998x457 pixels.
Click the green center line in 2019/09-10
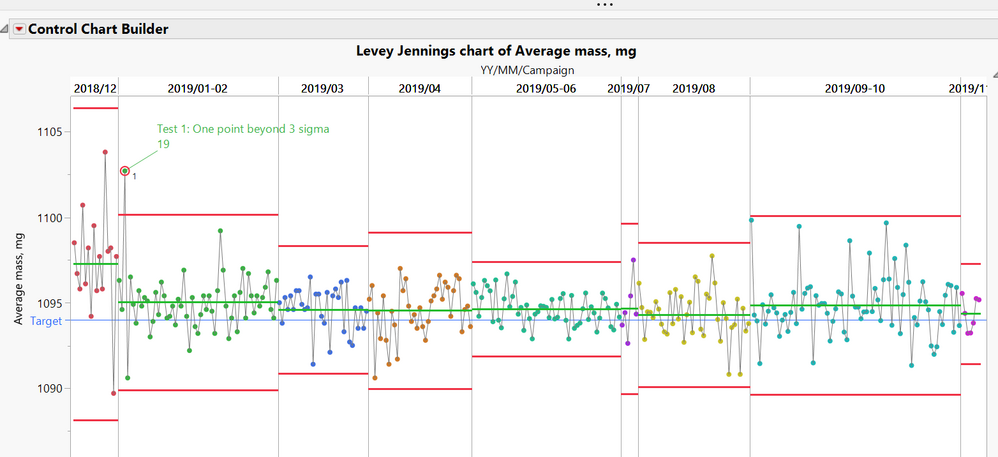click(x=855, y=306)
